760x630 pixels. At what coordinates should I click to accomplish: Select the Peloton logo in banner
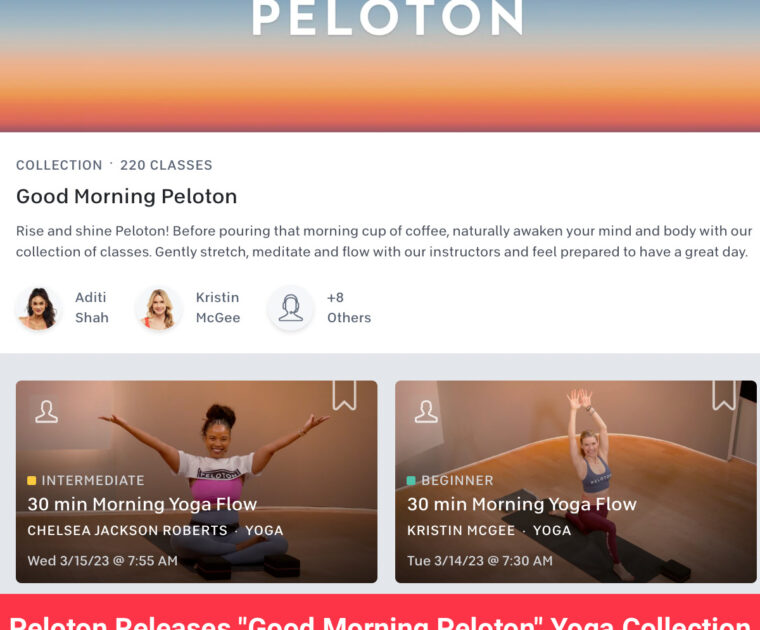(x=388, y=17)
